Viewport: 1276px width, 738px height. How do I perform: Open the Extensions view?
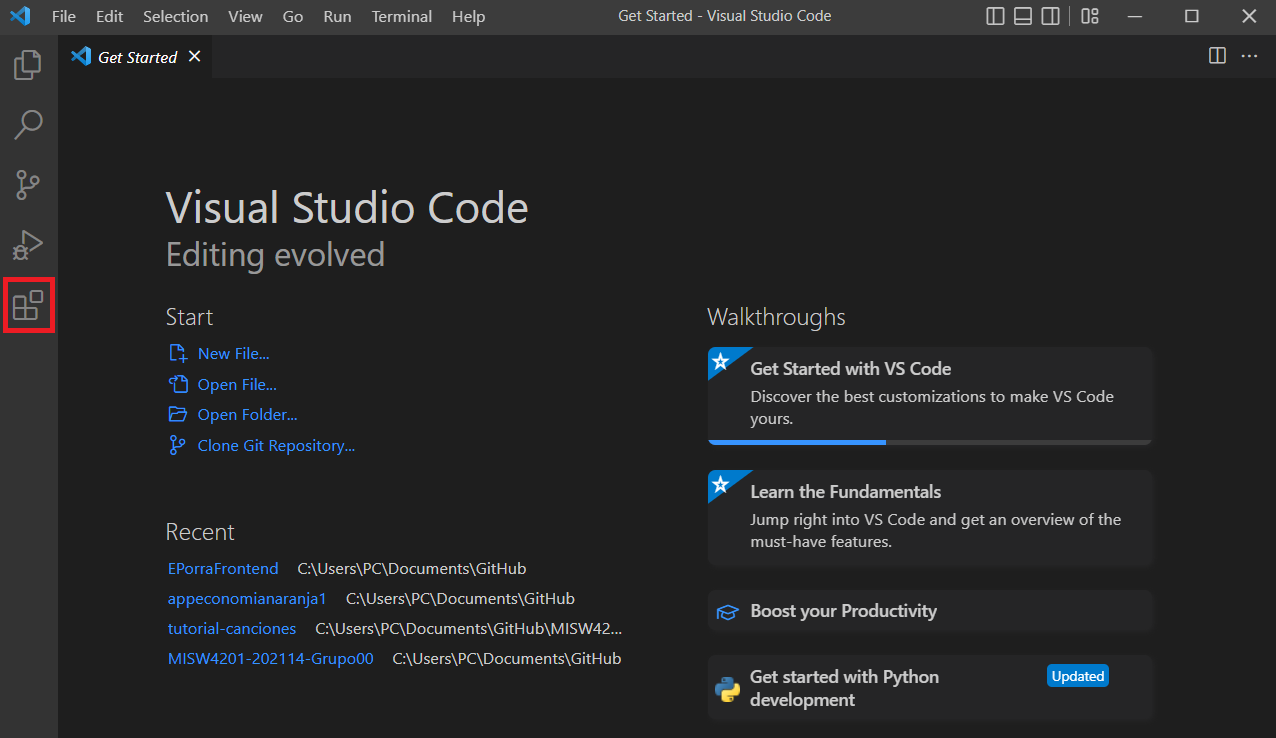pyautogui.click(x=28, y=305)
